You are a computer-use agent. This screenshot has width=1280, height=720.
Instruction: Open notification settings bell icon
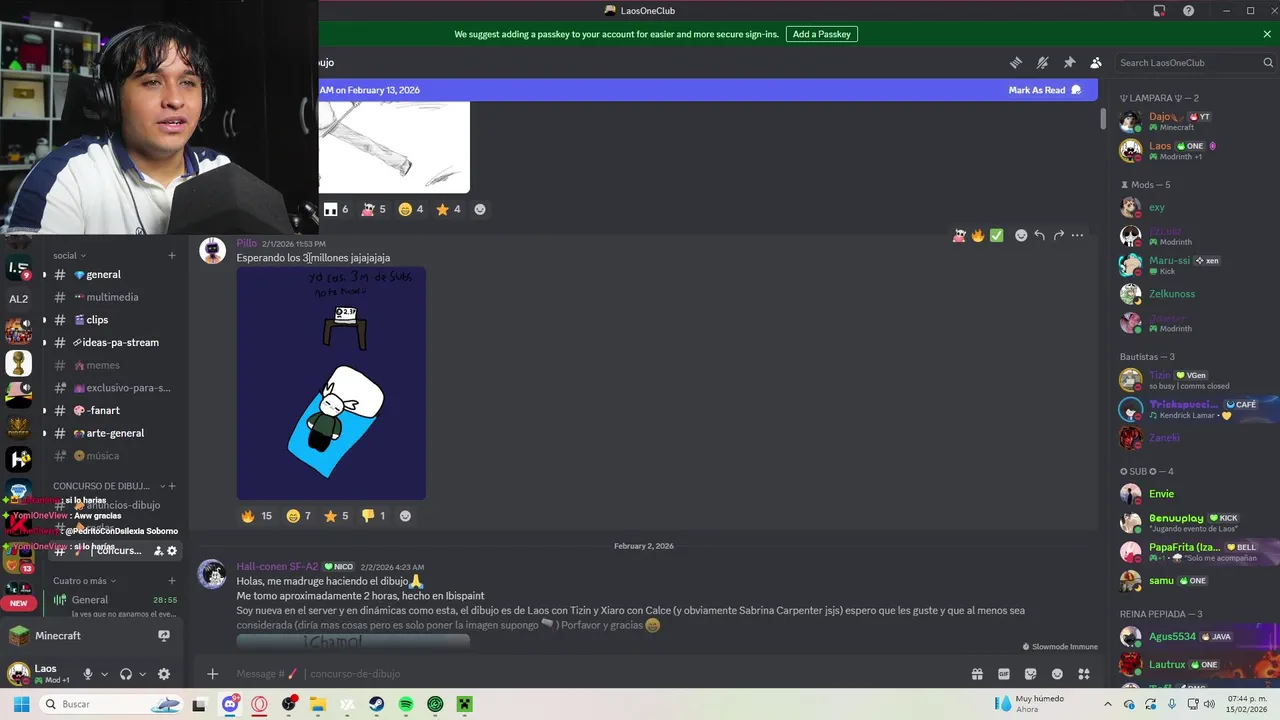pyautogui.click(x=1042, y=62)
